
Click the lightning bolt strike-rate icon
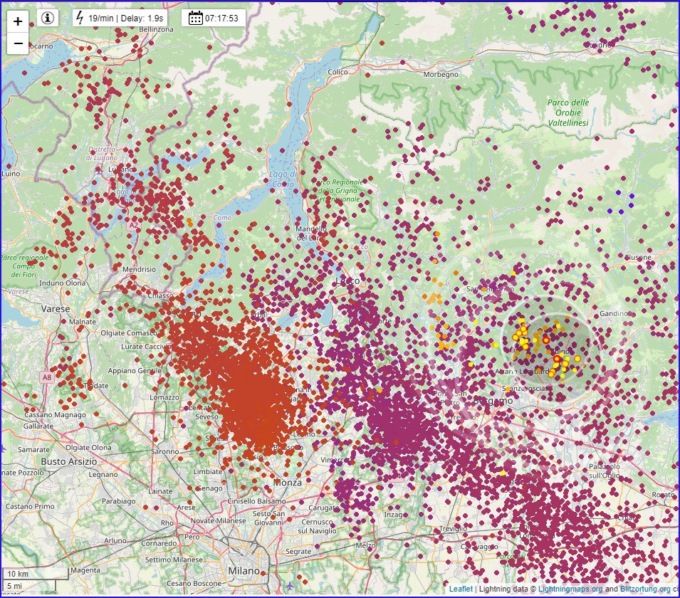(x=81, y=17)
